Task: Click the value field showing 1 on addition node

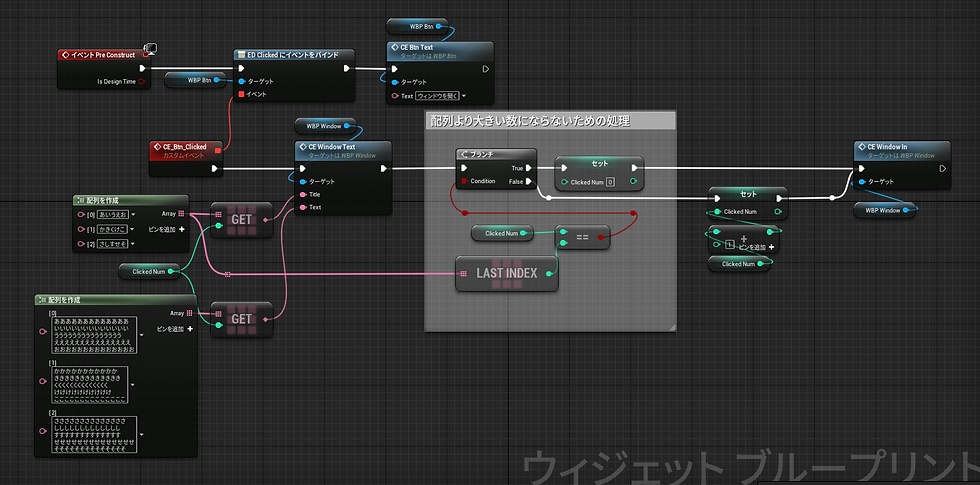Action: [729, 245]
